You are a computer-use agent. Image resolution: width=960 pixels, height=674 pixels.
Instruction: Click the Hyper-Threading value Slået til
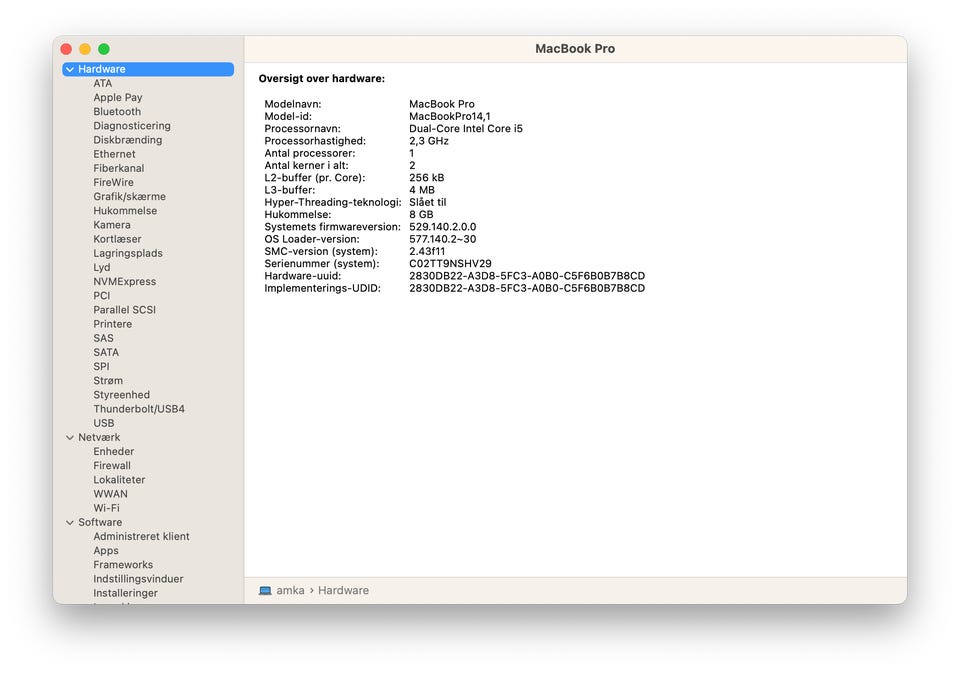427,203
